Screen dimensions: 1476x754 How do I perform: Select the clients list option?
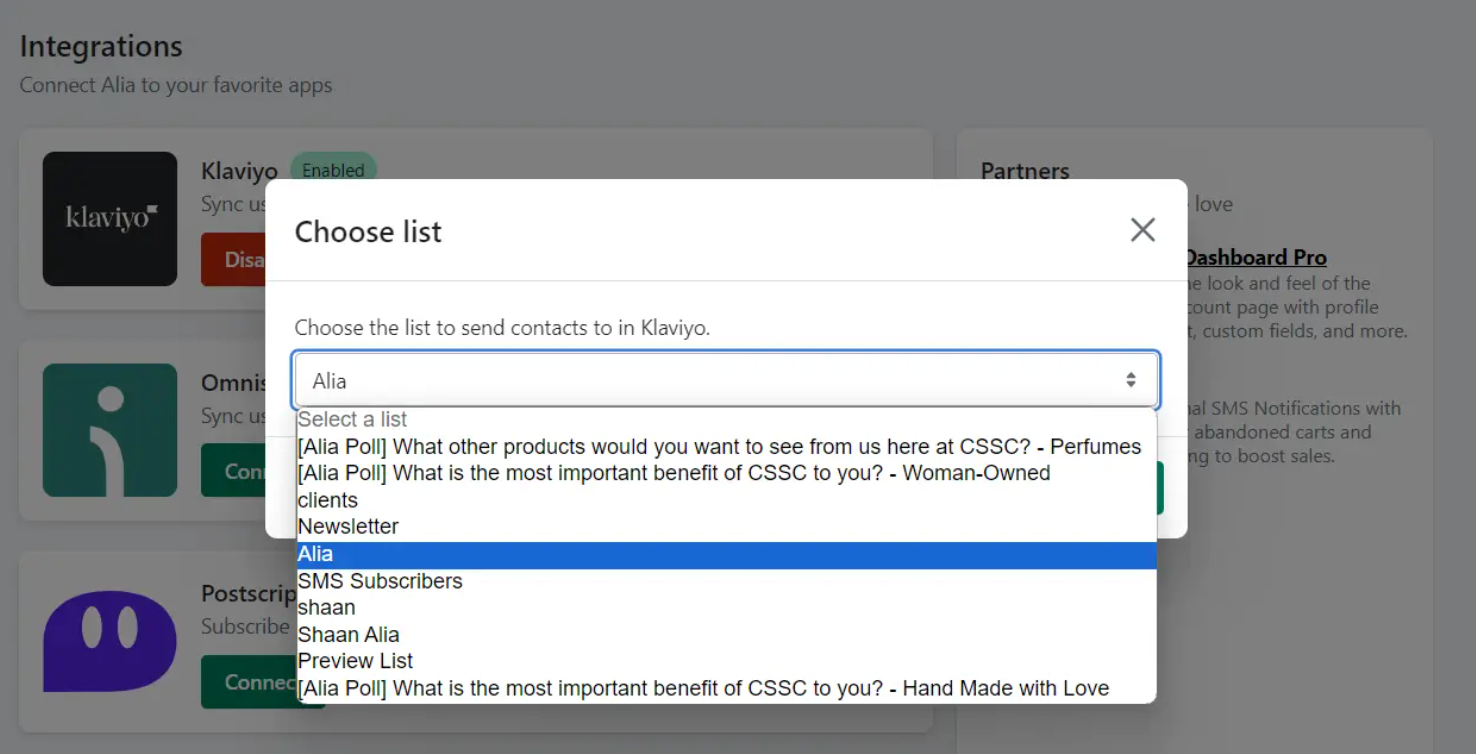point(726,500)
